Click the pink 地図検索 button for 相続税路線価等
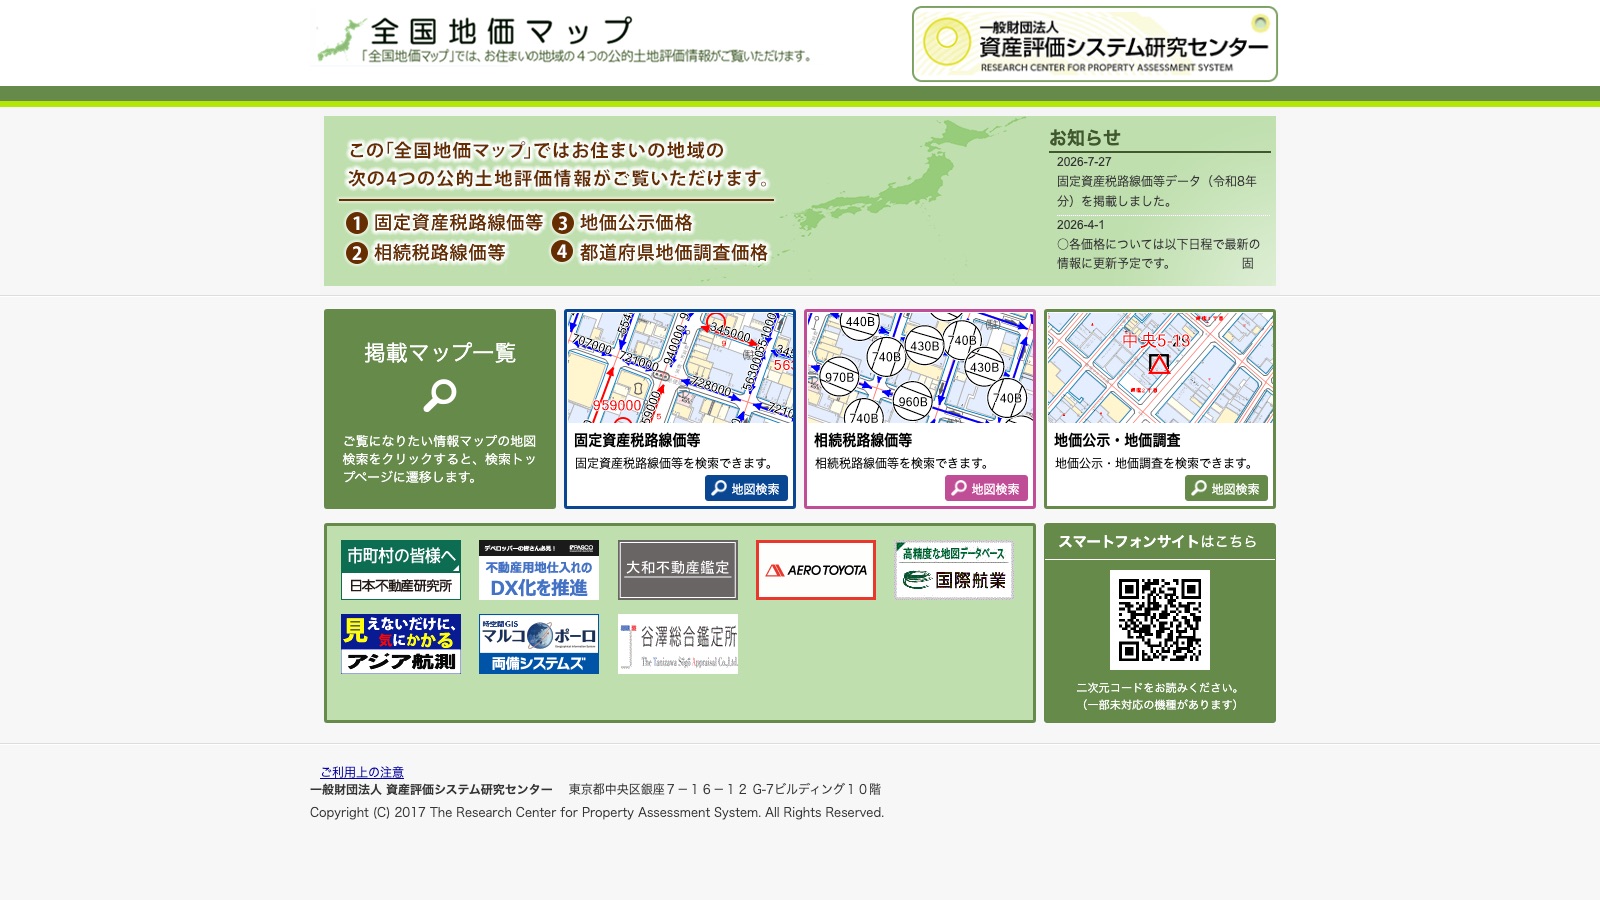Image resolution: width=1600 pixels, height=900 pixels. tap(986, 488)
